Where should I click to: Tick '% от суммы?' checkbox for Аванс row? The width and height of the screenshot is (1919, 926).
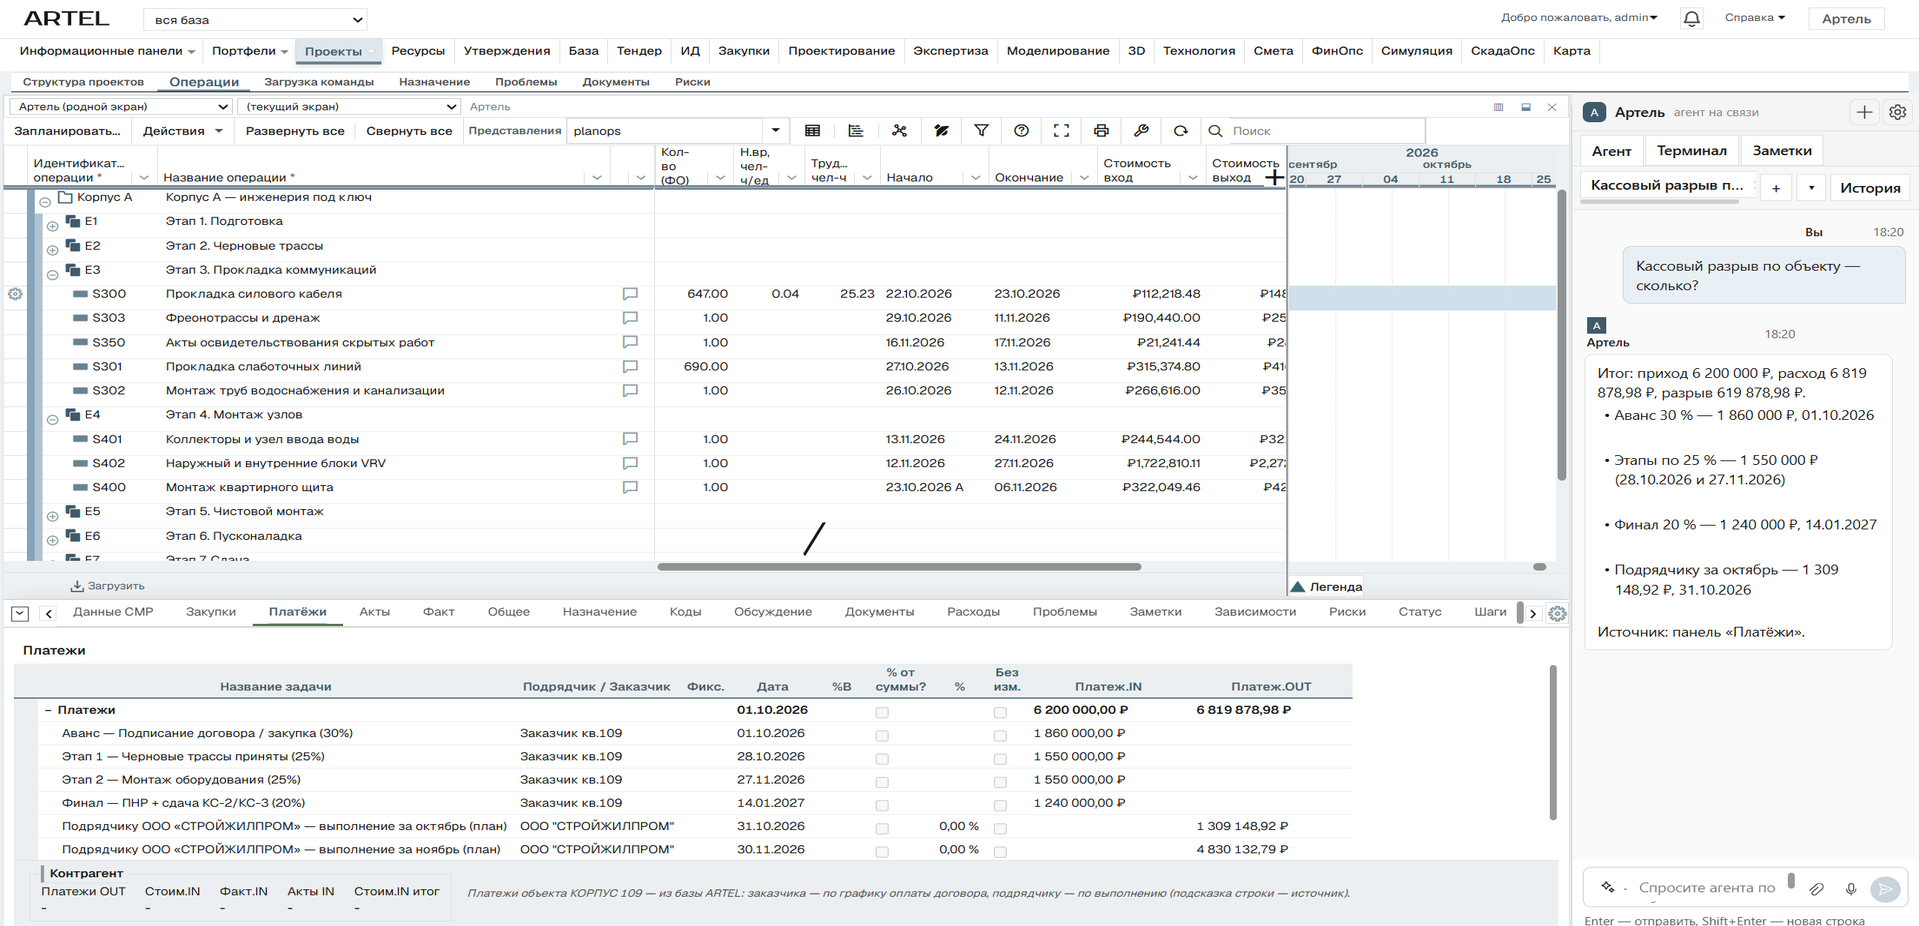(x=882, y=736)
